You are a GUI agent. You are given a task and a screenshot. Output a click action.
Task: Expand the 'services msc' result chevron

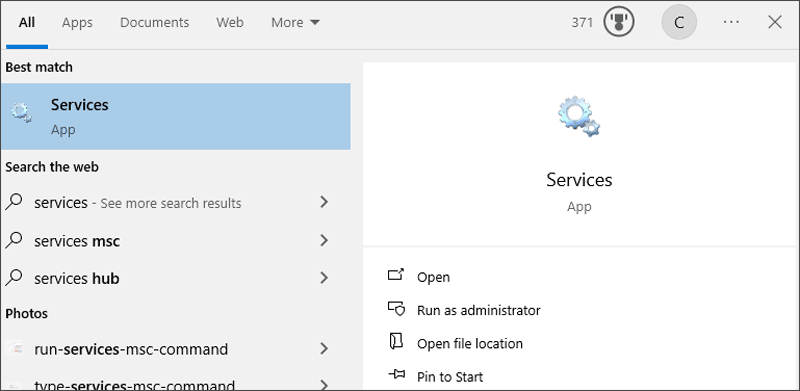[323, 240]
